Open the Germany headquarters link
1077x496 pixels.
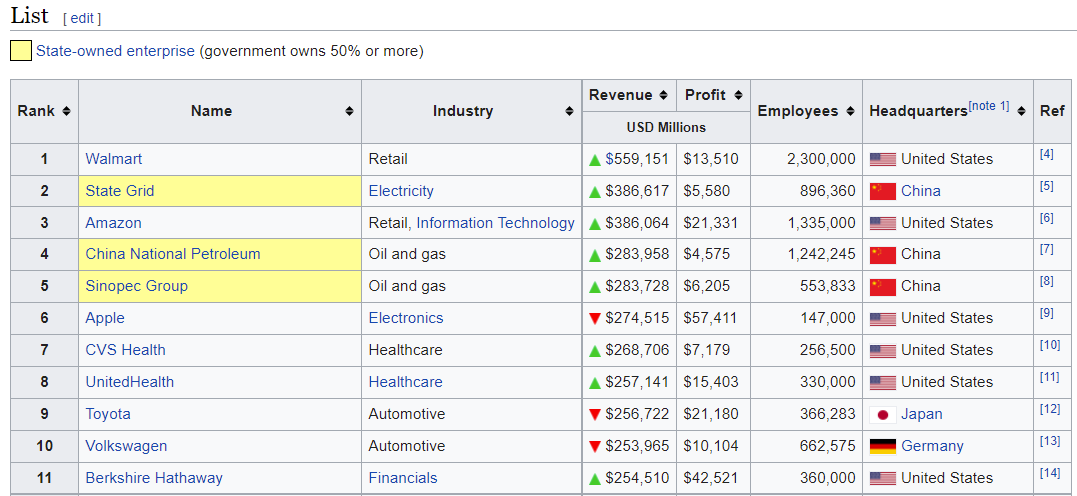pyautogui.click(x=932, y=446)
